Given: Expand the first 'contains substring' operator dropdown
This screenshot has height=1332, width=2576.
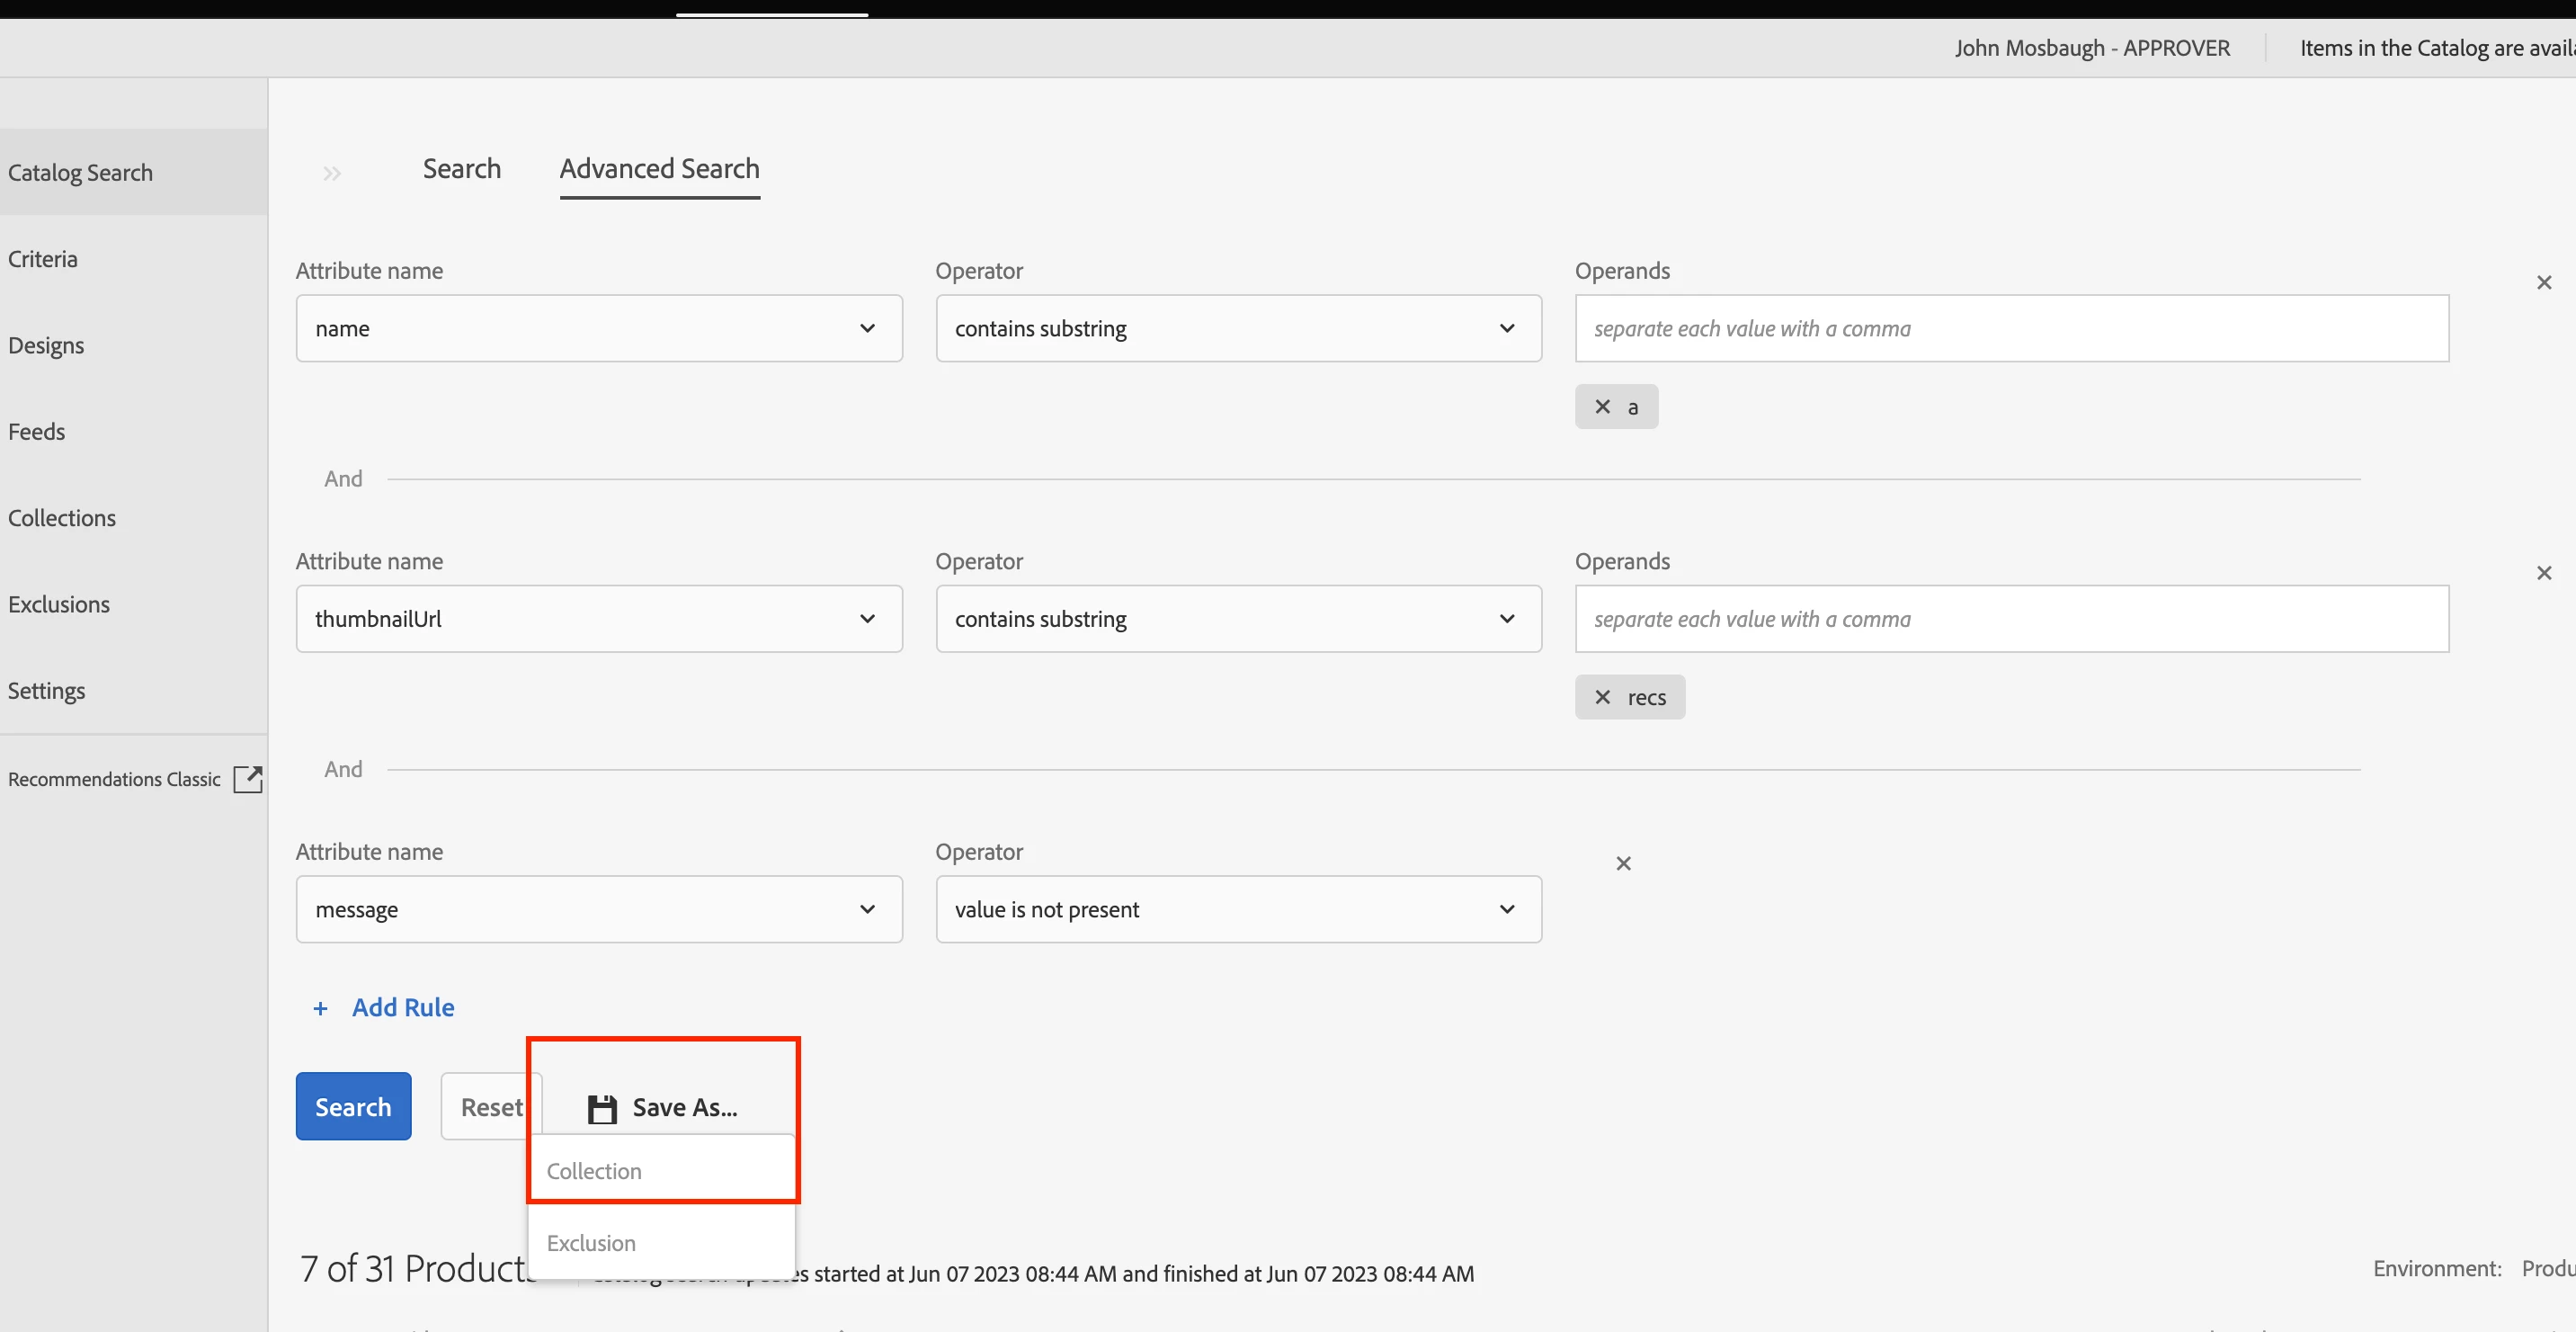Looking at the screenshot, I should 1237,328.
